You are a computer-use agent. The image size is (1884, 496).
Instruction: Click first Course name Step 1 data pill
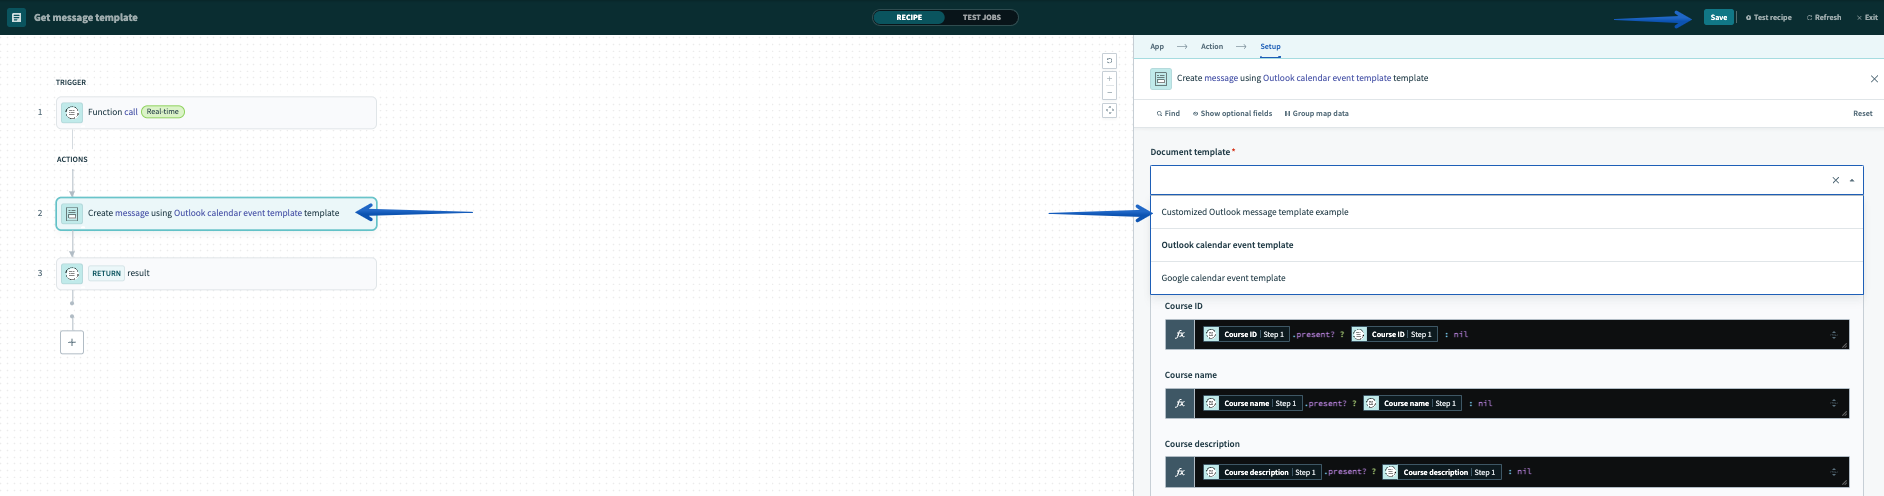click(1251, 404)
